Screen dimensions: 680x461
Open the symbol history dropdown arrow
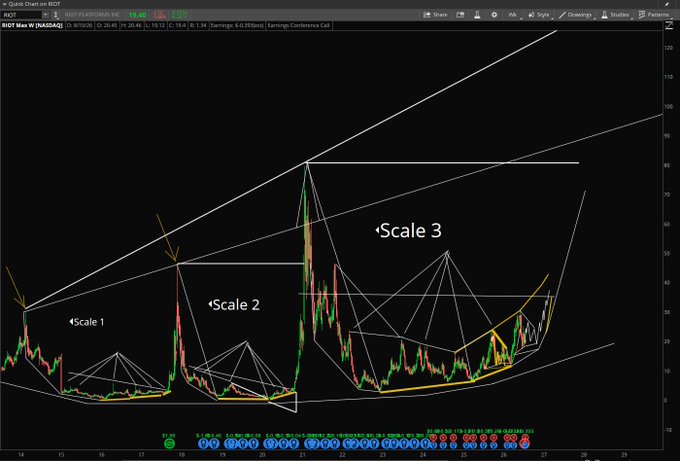(46, 15)
